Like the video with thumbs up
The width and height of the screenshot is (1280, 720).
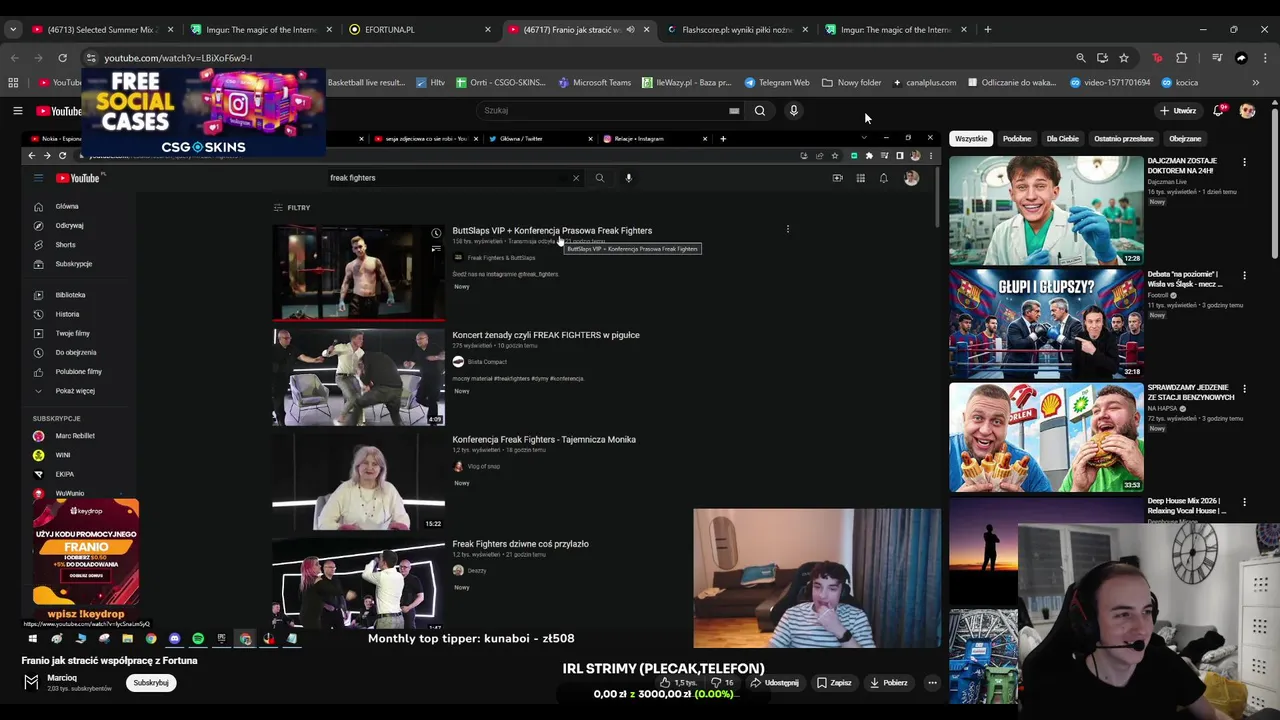[678, 683]
